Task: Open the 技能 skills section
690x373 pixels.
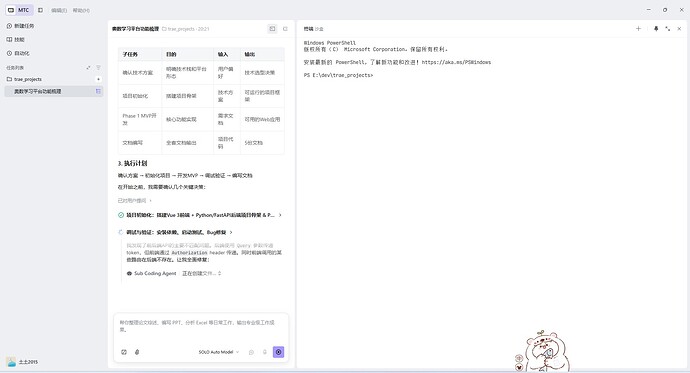Action: tap(15, 40)
